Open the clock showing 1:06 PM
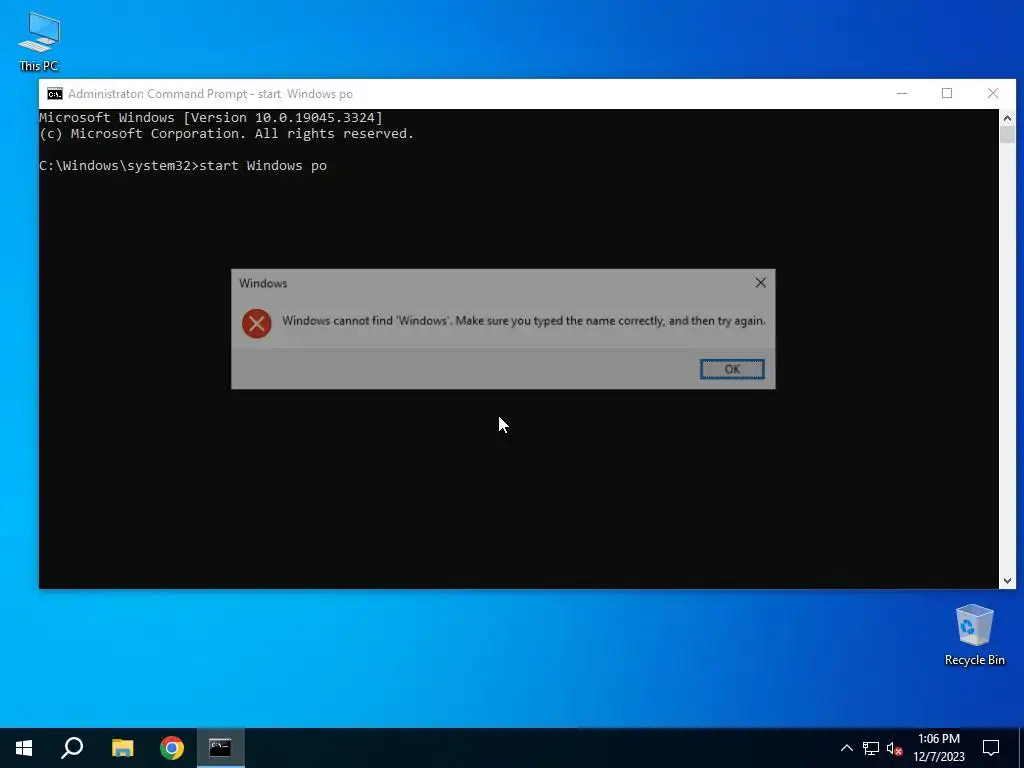The height and width of the screenshot is (768, 1024). pos(938,748)
